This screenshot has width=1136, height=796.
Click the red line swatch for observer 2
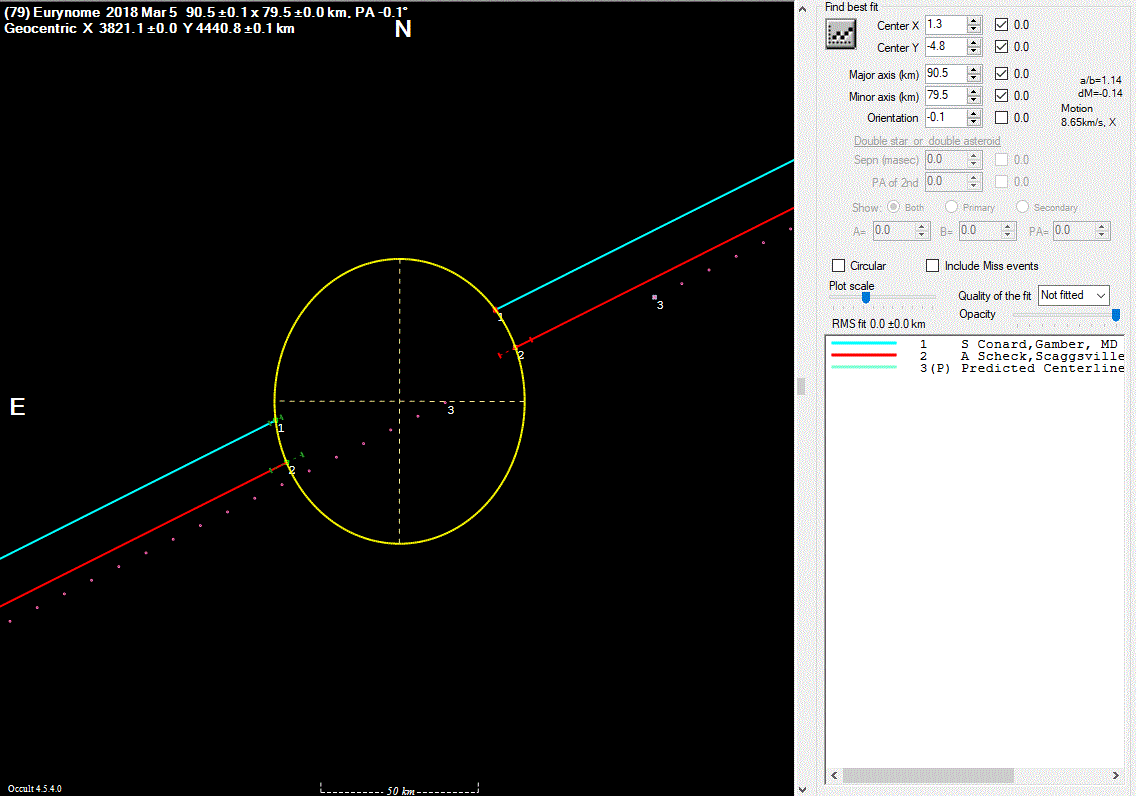(x=864, y=355)
